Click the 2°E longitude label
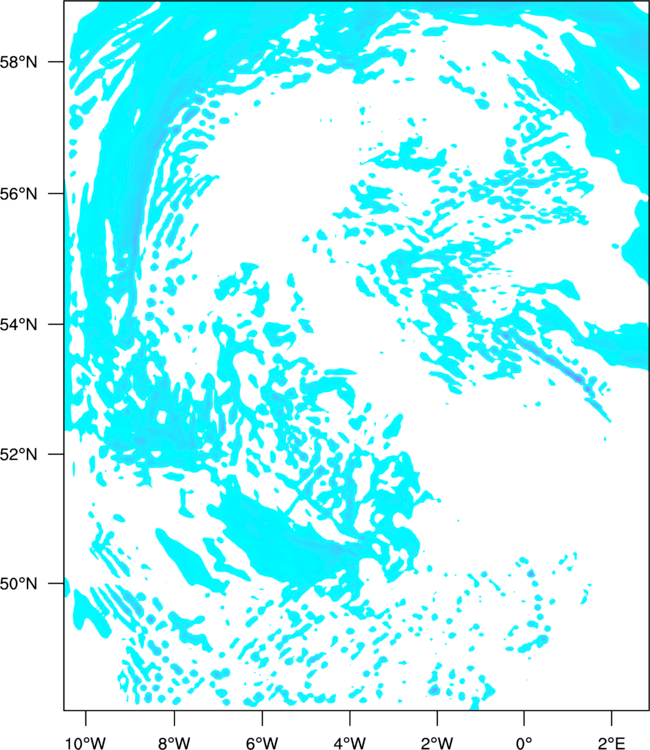Viewport: 650px width, 750px height. 611,742
